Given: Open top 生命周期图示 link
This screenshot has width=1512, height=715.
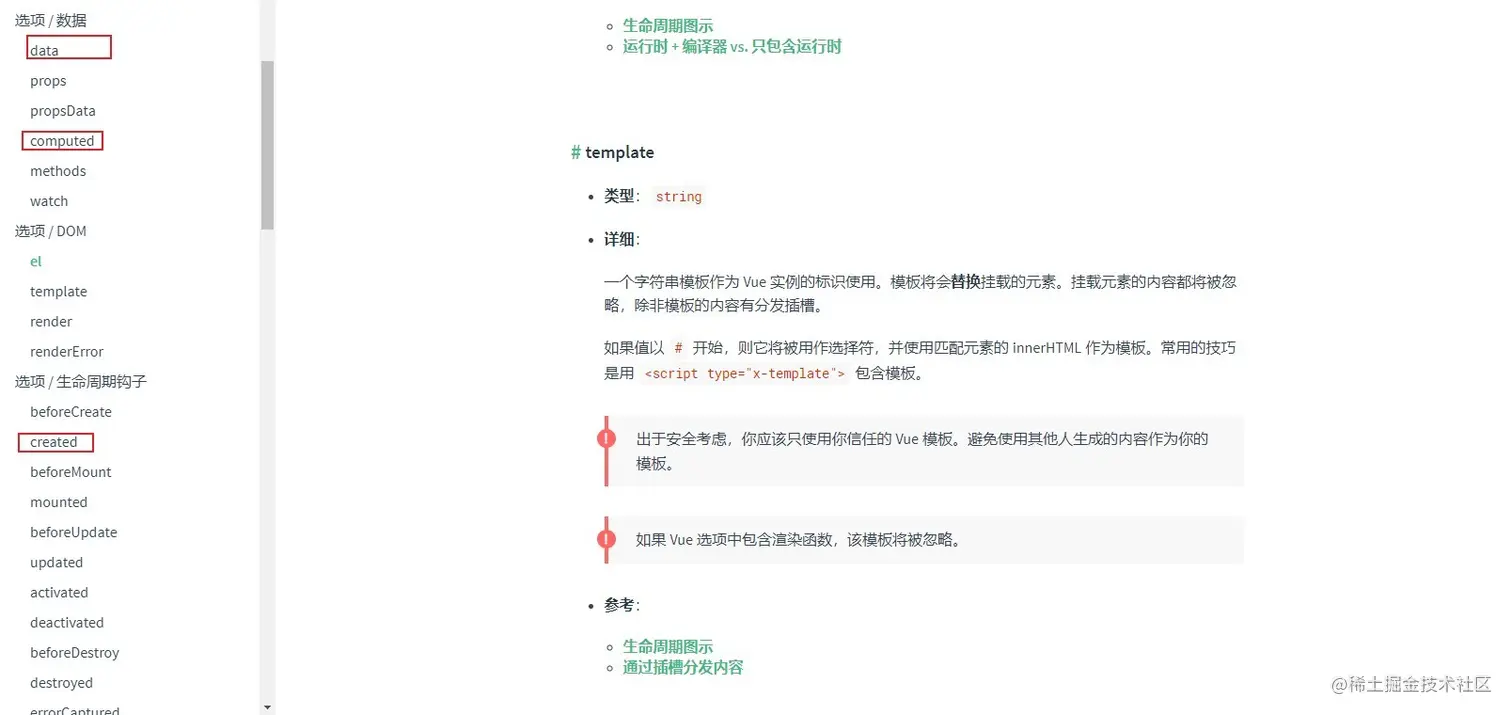Looking at the screenshot, I should point(668,26).
